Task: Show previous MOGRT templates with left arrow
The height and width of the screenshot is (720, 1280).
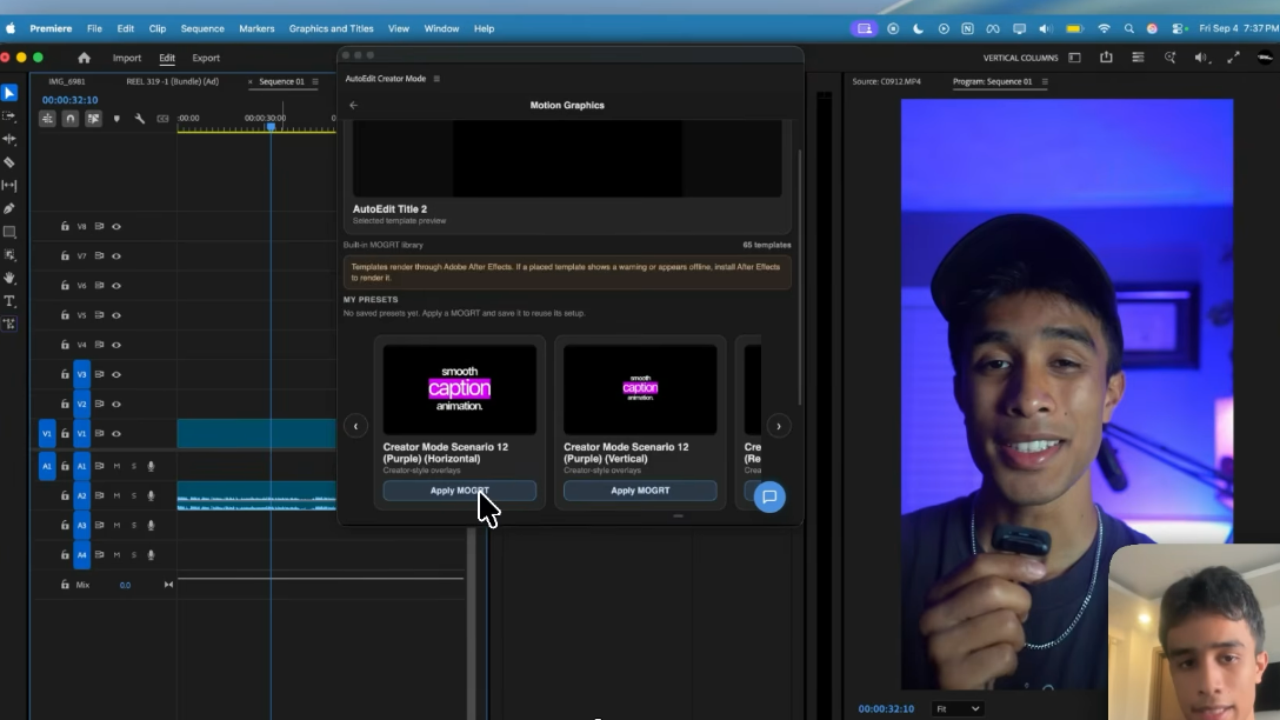Action: tap(355, 426)
